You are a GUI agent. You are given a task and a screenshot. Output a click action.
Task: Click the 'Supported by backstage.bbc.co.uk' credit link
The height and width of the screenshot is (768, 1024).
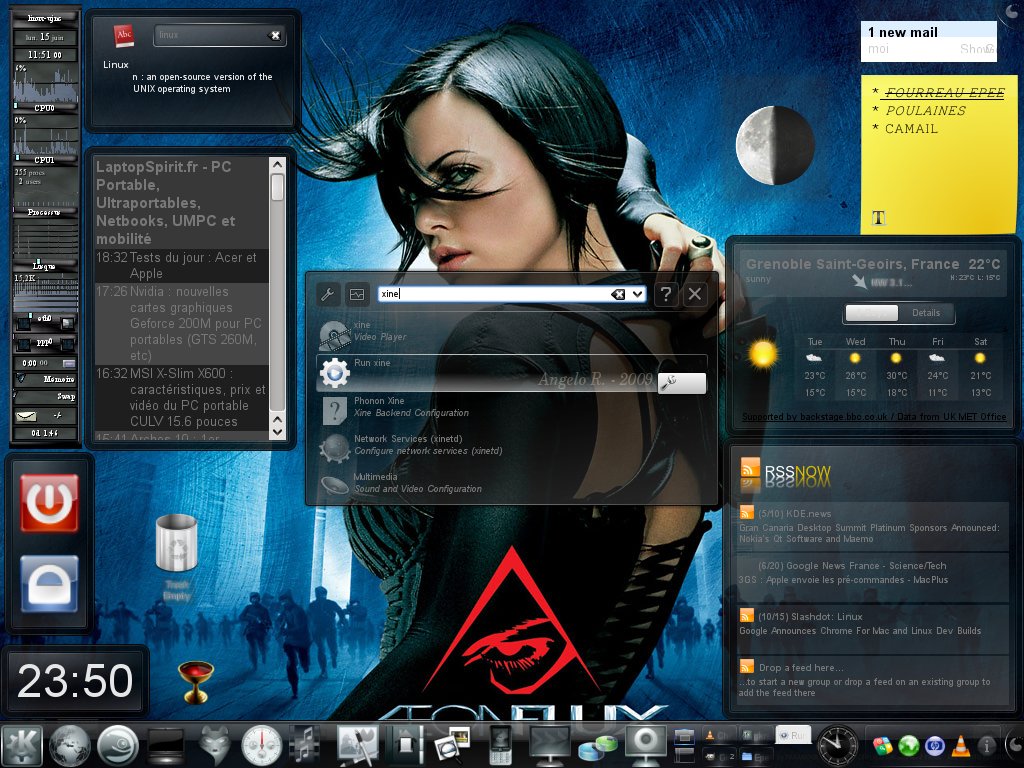[874, 417]
